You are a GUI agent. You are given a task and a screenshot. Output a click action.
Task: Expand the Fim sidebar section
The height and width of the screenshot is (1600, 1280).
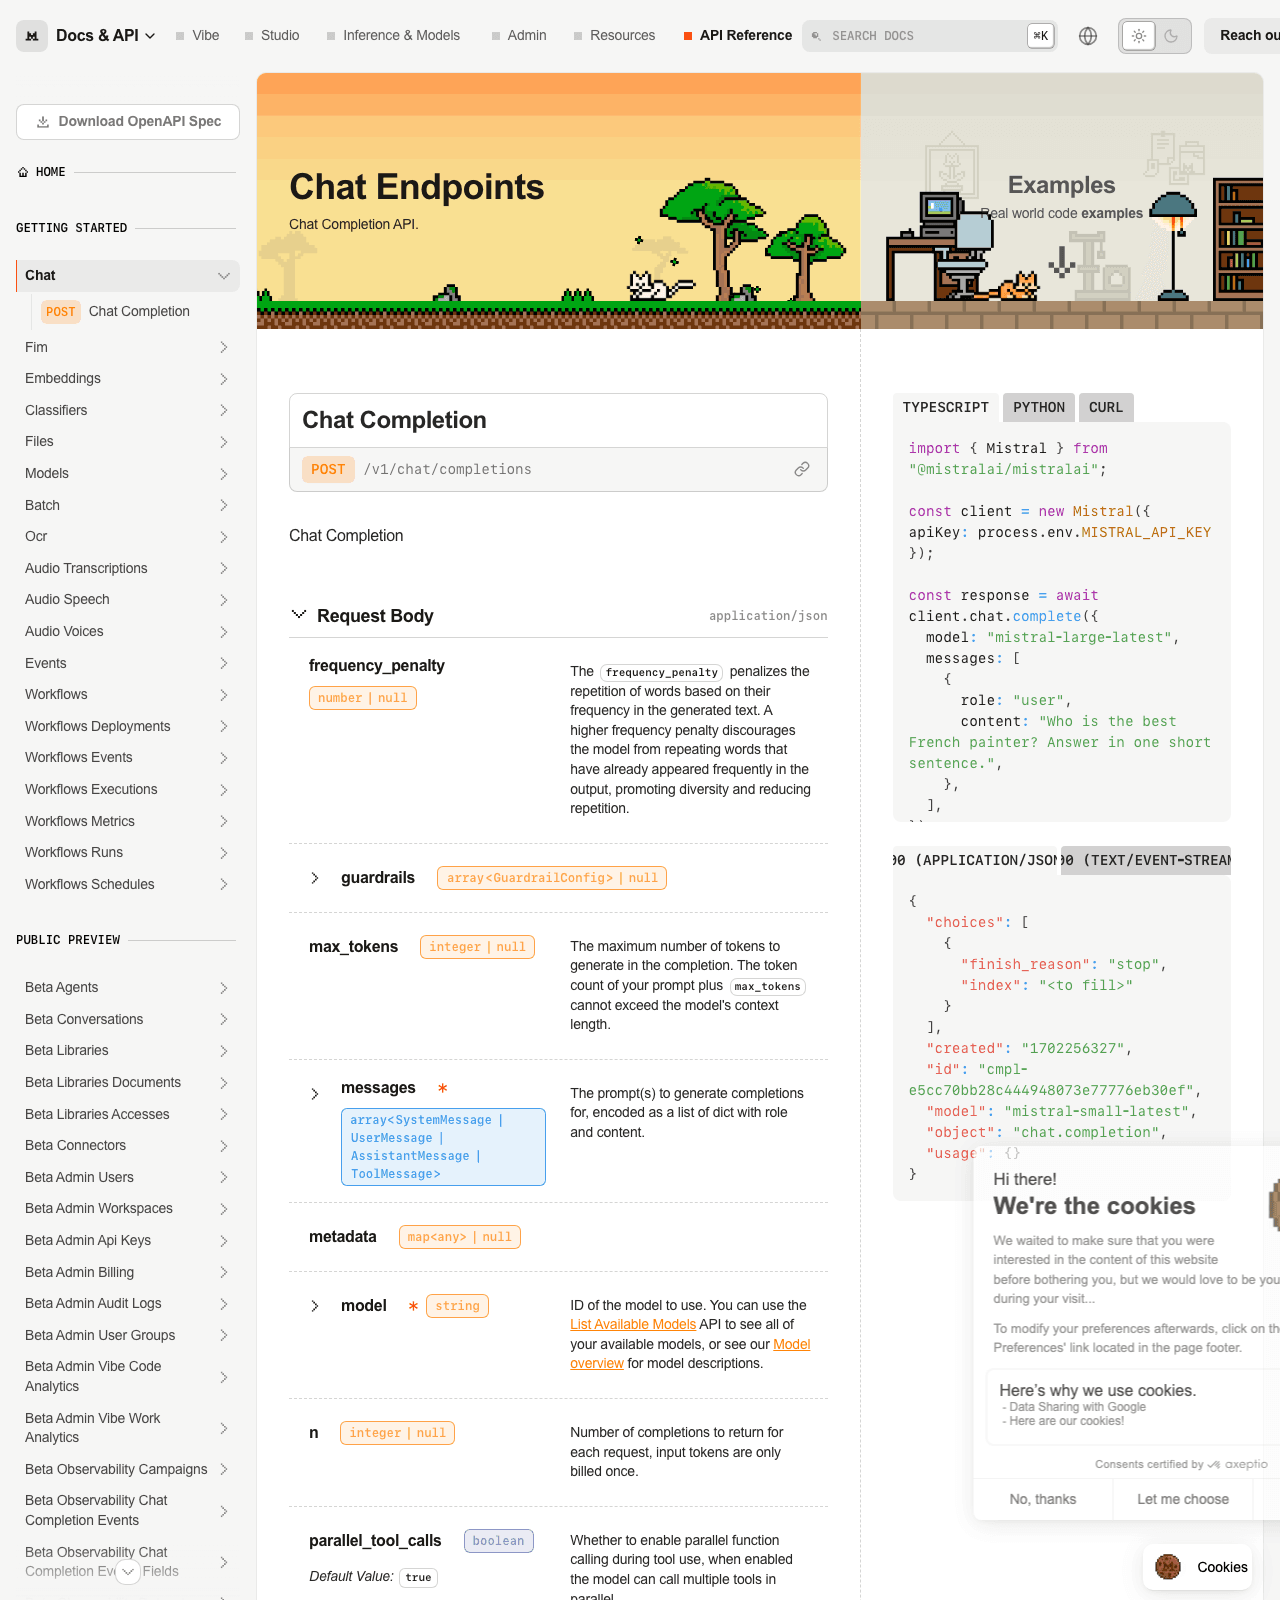(223, 347)
